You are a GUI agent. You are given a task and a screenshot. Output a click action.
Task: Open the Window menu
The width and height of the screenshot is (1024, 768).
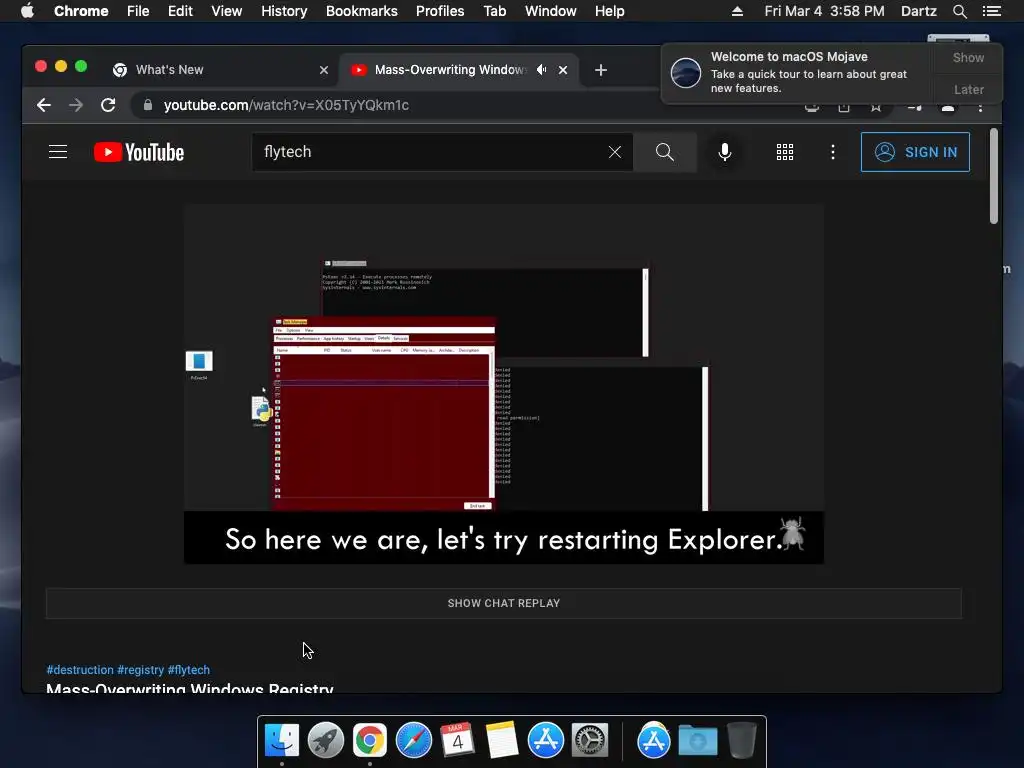[551, 11]
